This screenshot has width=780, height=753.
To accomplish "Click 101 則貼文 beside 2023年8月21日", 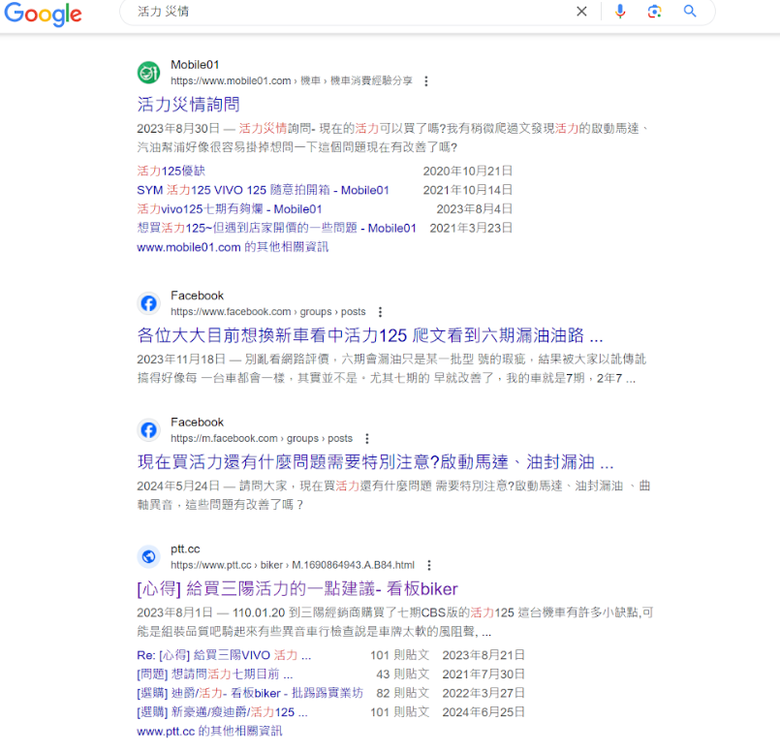I will [399, 655].
